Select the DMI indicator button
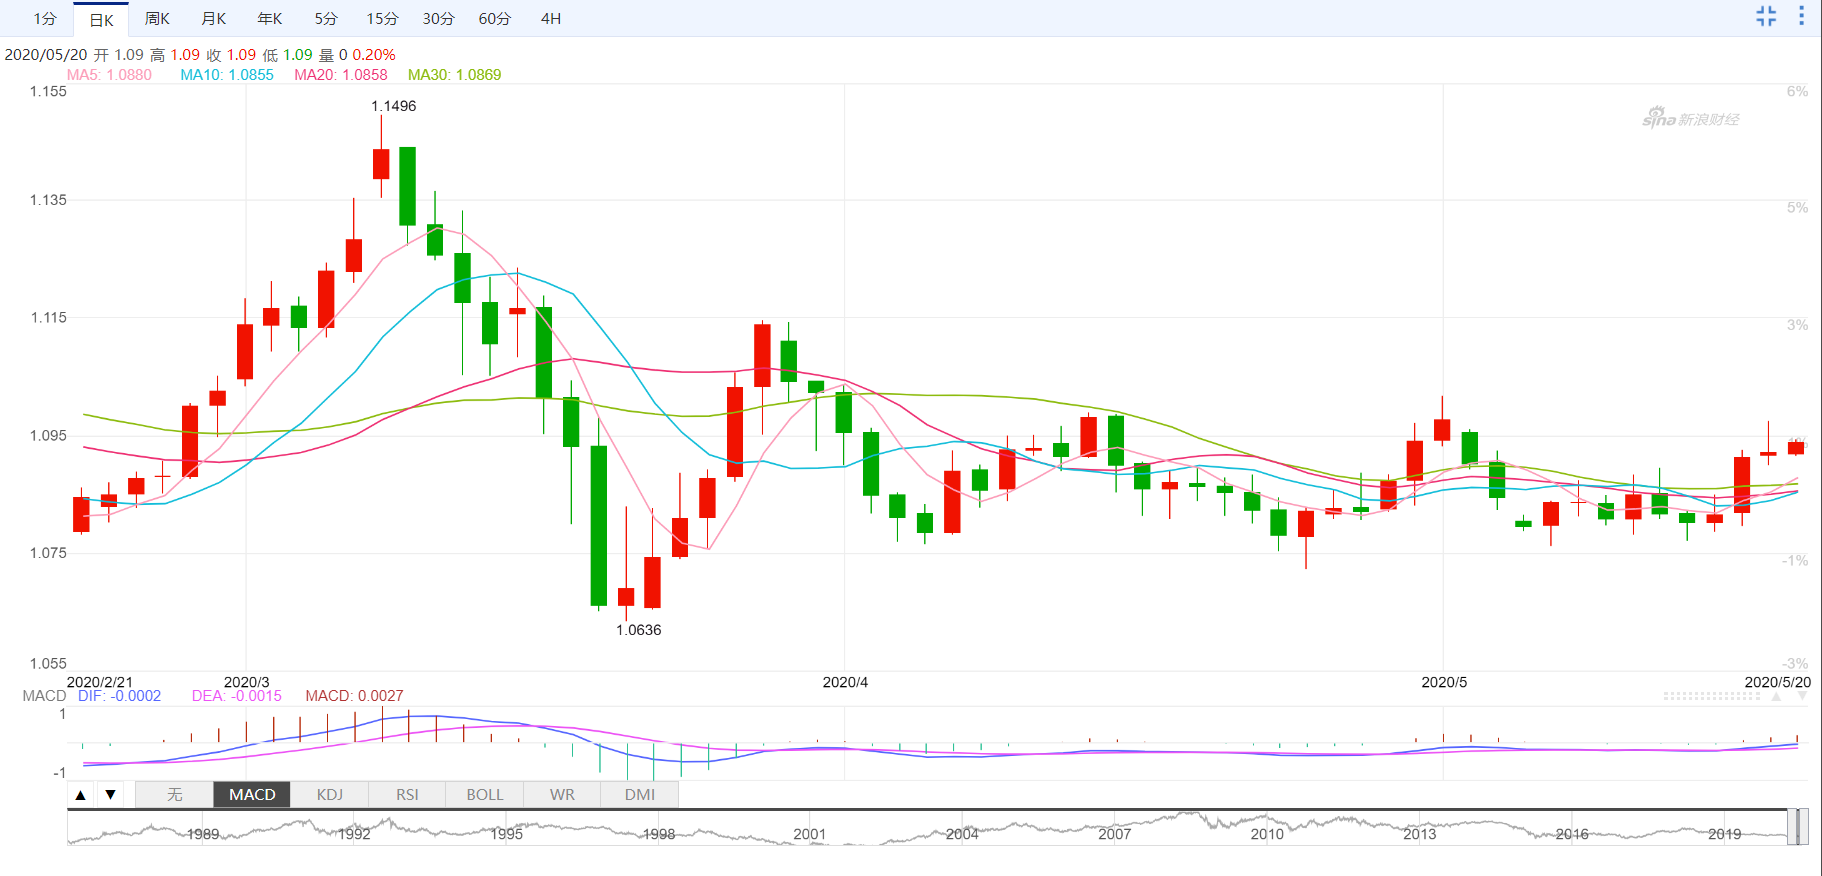 640,795
